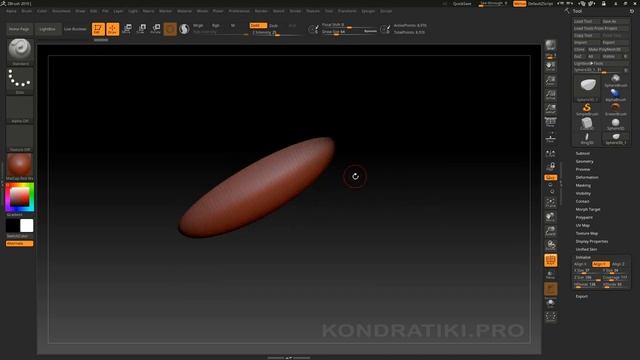Expand the Deformation subpalette
This screenshot has width=640, height=360.
[587, 178]
